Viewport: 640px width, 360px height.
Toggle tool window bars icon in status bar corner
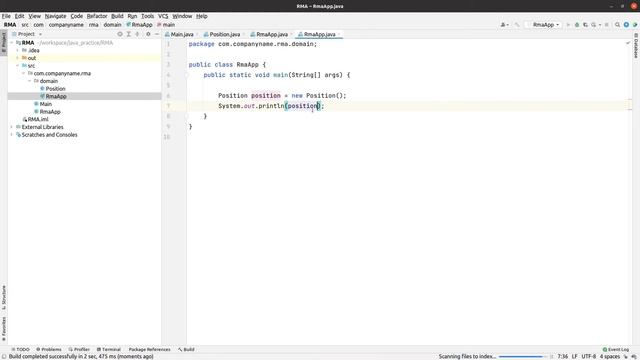4,356
